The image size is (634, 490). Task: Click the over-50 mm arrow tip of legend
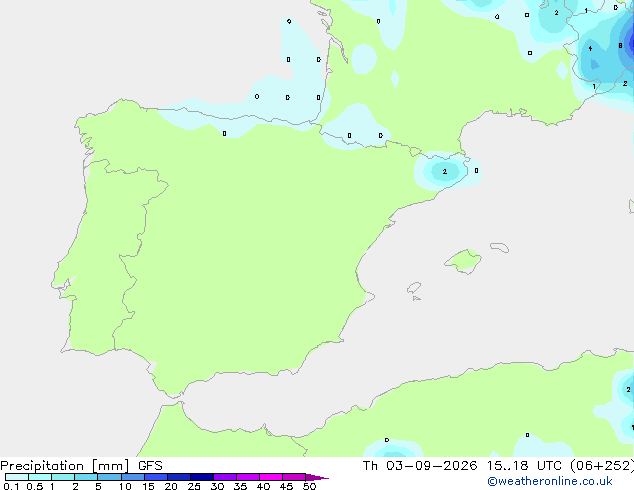[x=317, y=477]
